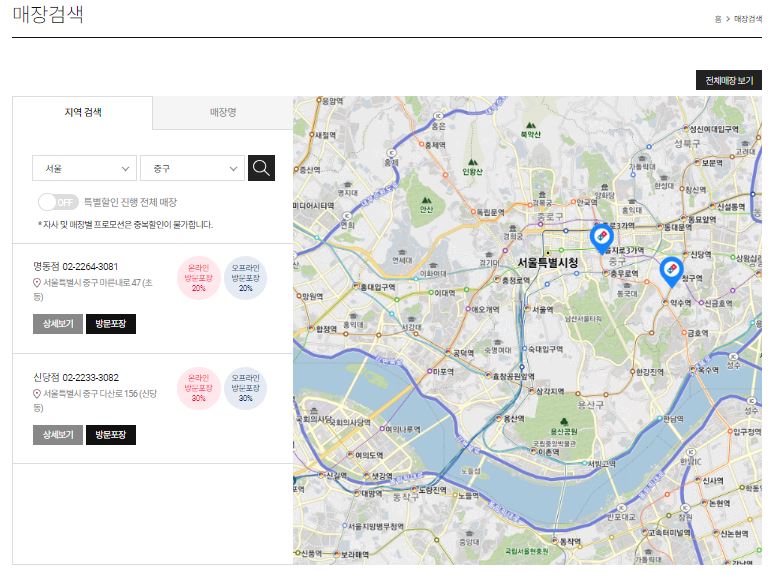Switch to 매장명 tab
This screenshot has width=781, height=573.
[223, 113]
